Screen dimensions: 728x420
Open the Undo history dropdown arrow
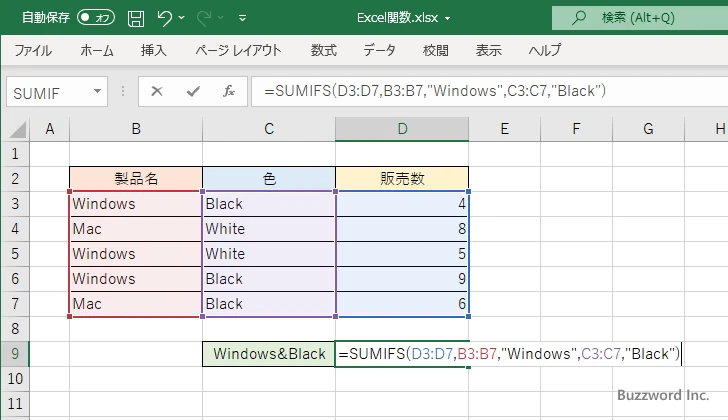click(182, 18)
